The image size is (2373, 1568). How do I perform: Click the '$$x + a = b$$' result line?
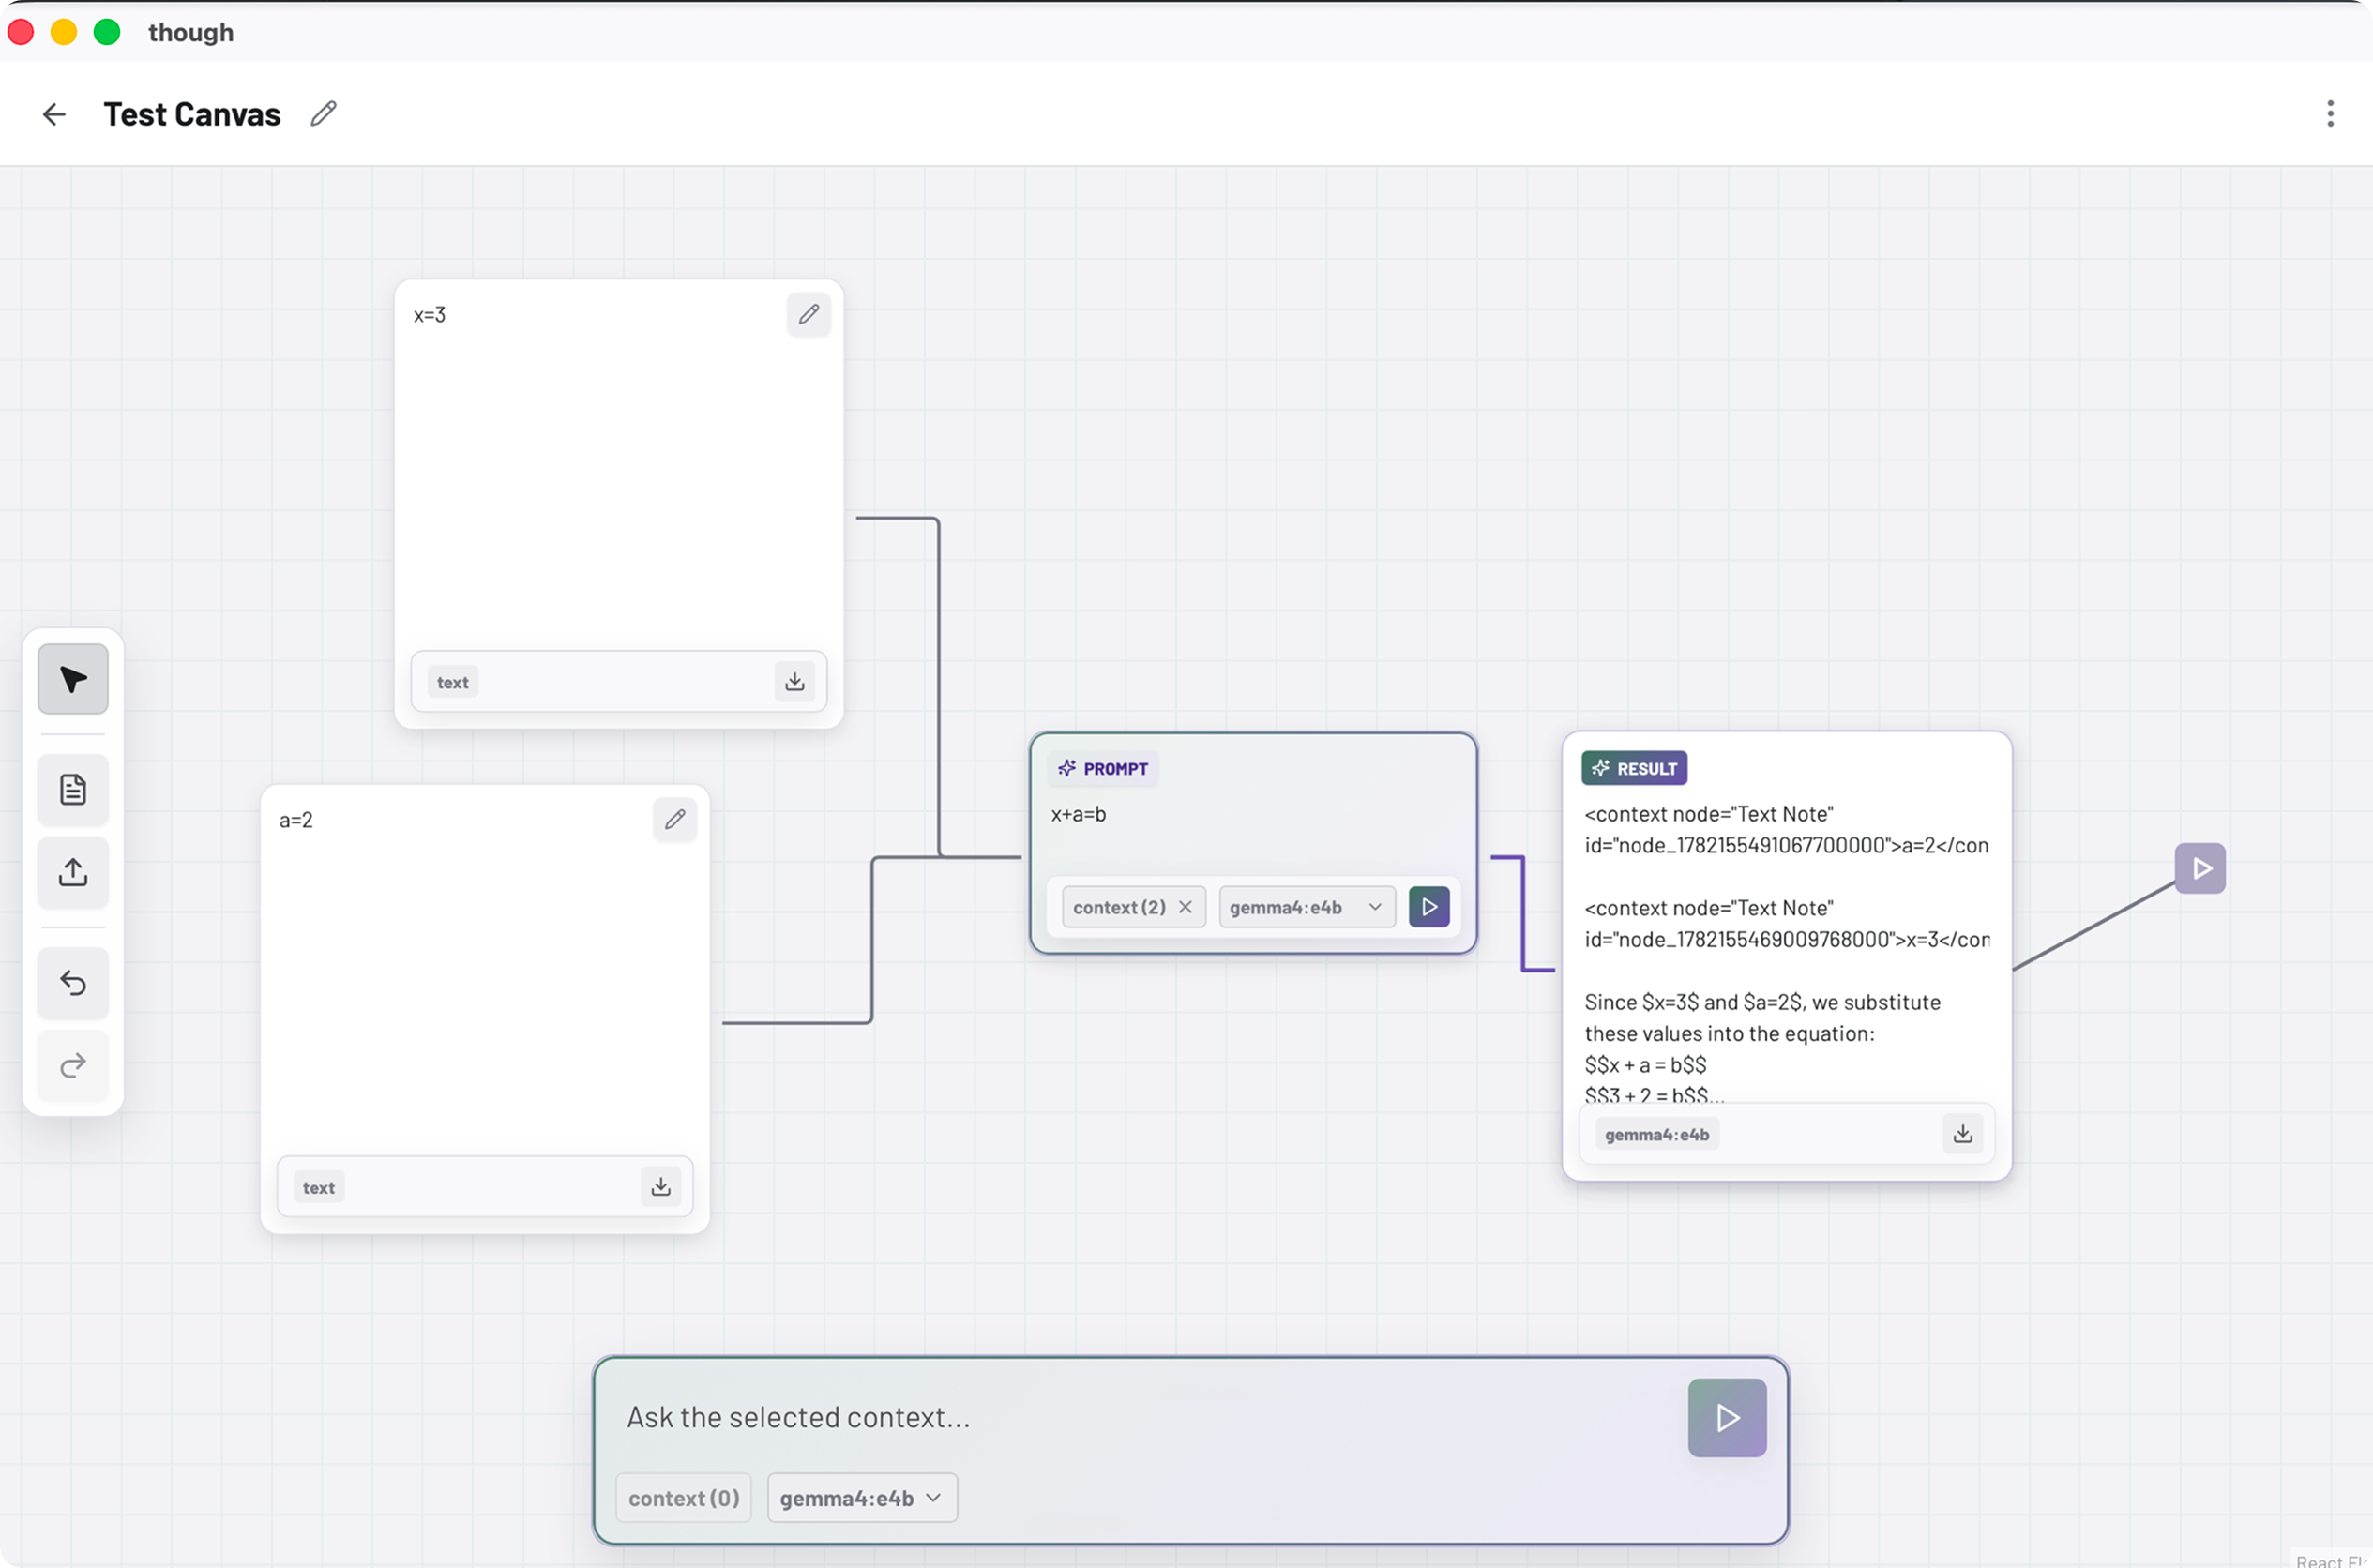coord(1645,1064)
